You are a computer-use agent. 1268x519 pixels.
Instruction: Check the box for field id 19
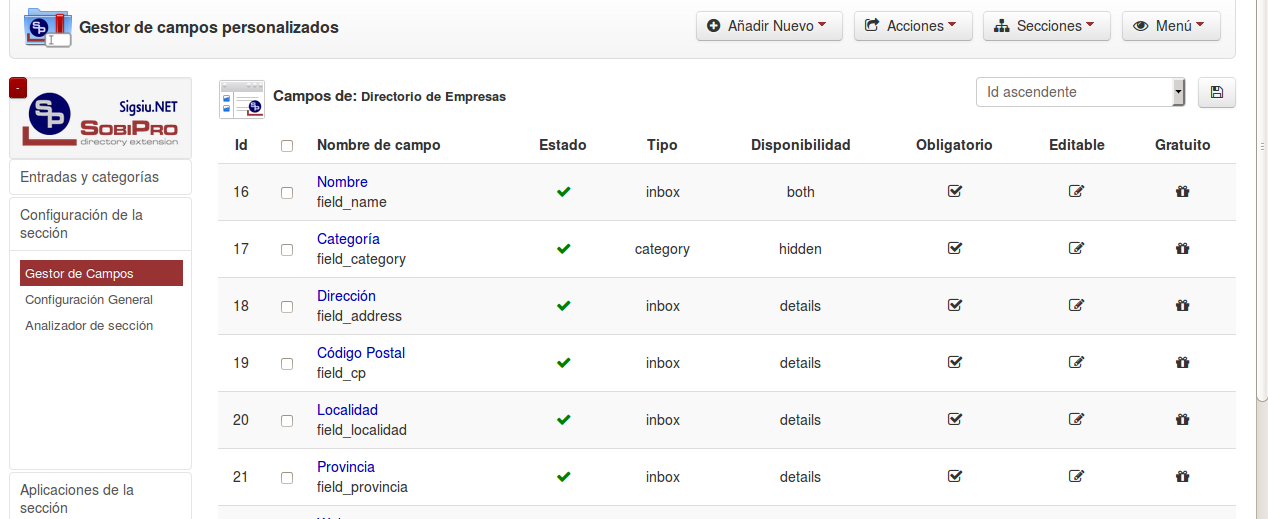(x=287, y=363)
